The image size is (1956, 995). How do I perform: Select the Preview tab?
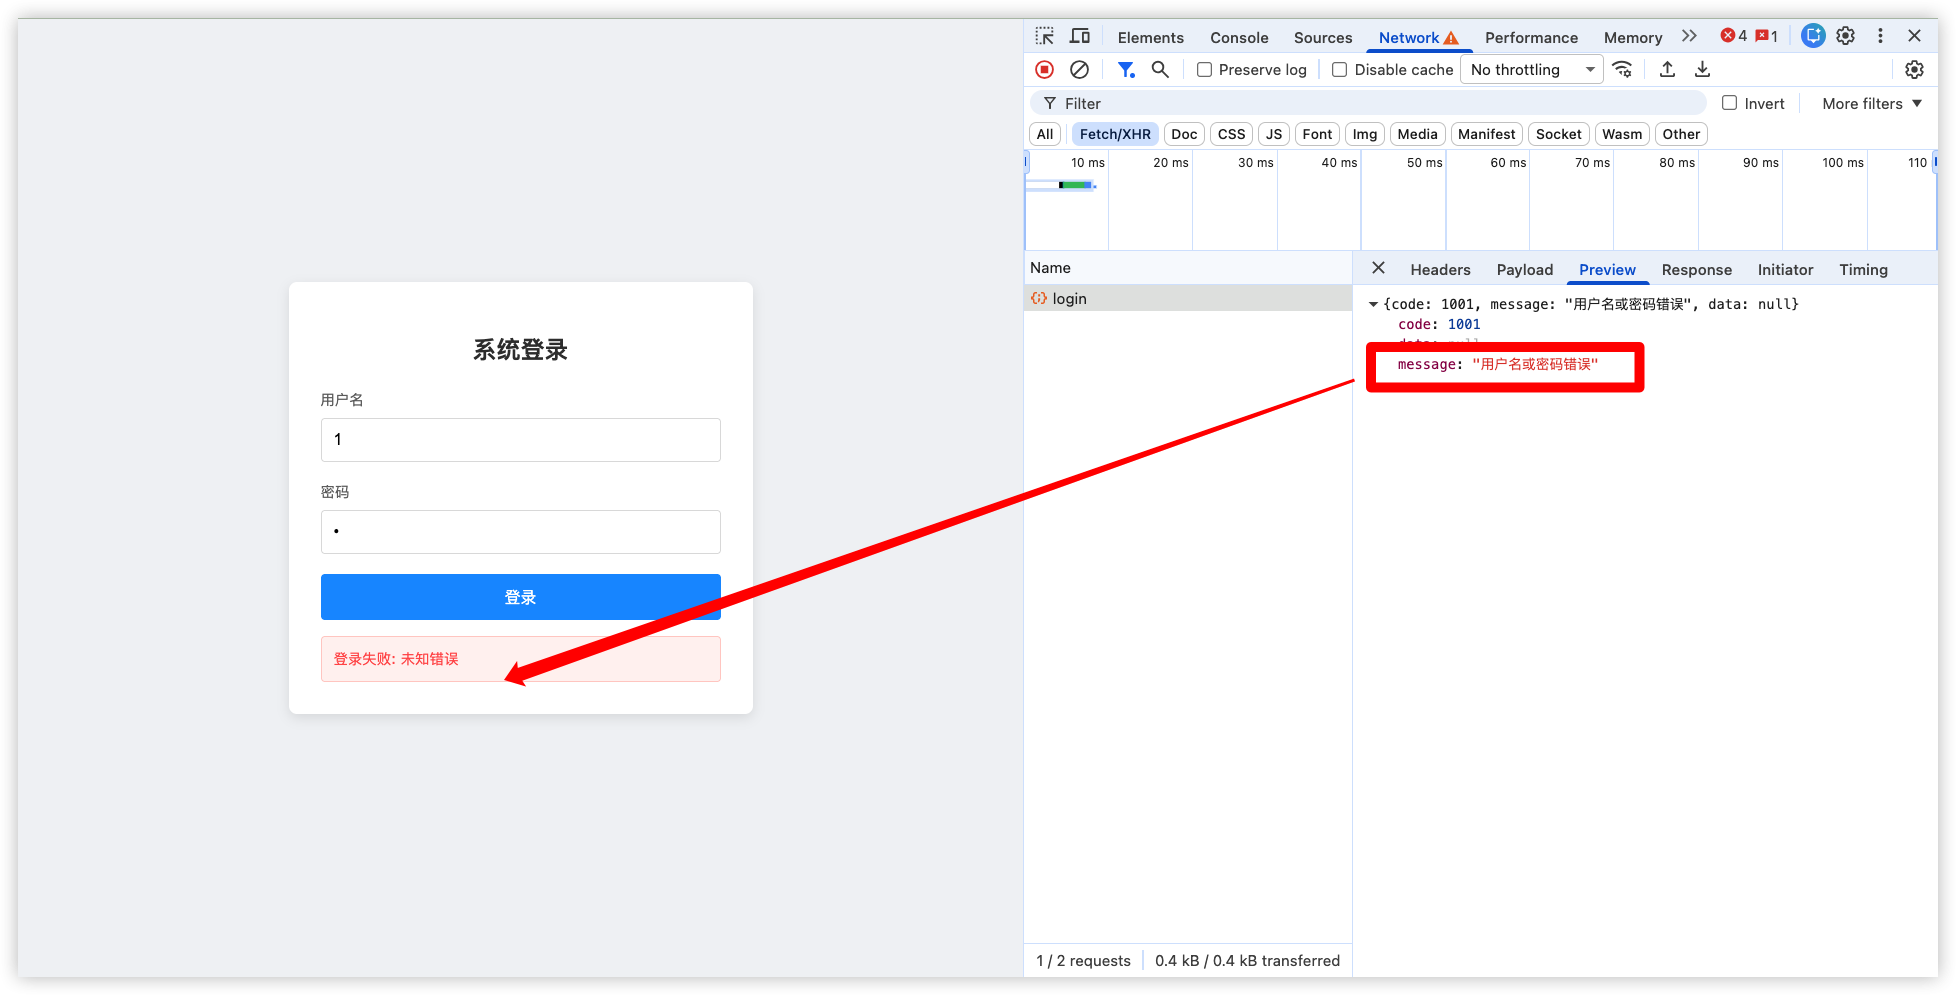[1607, 270]
